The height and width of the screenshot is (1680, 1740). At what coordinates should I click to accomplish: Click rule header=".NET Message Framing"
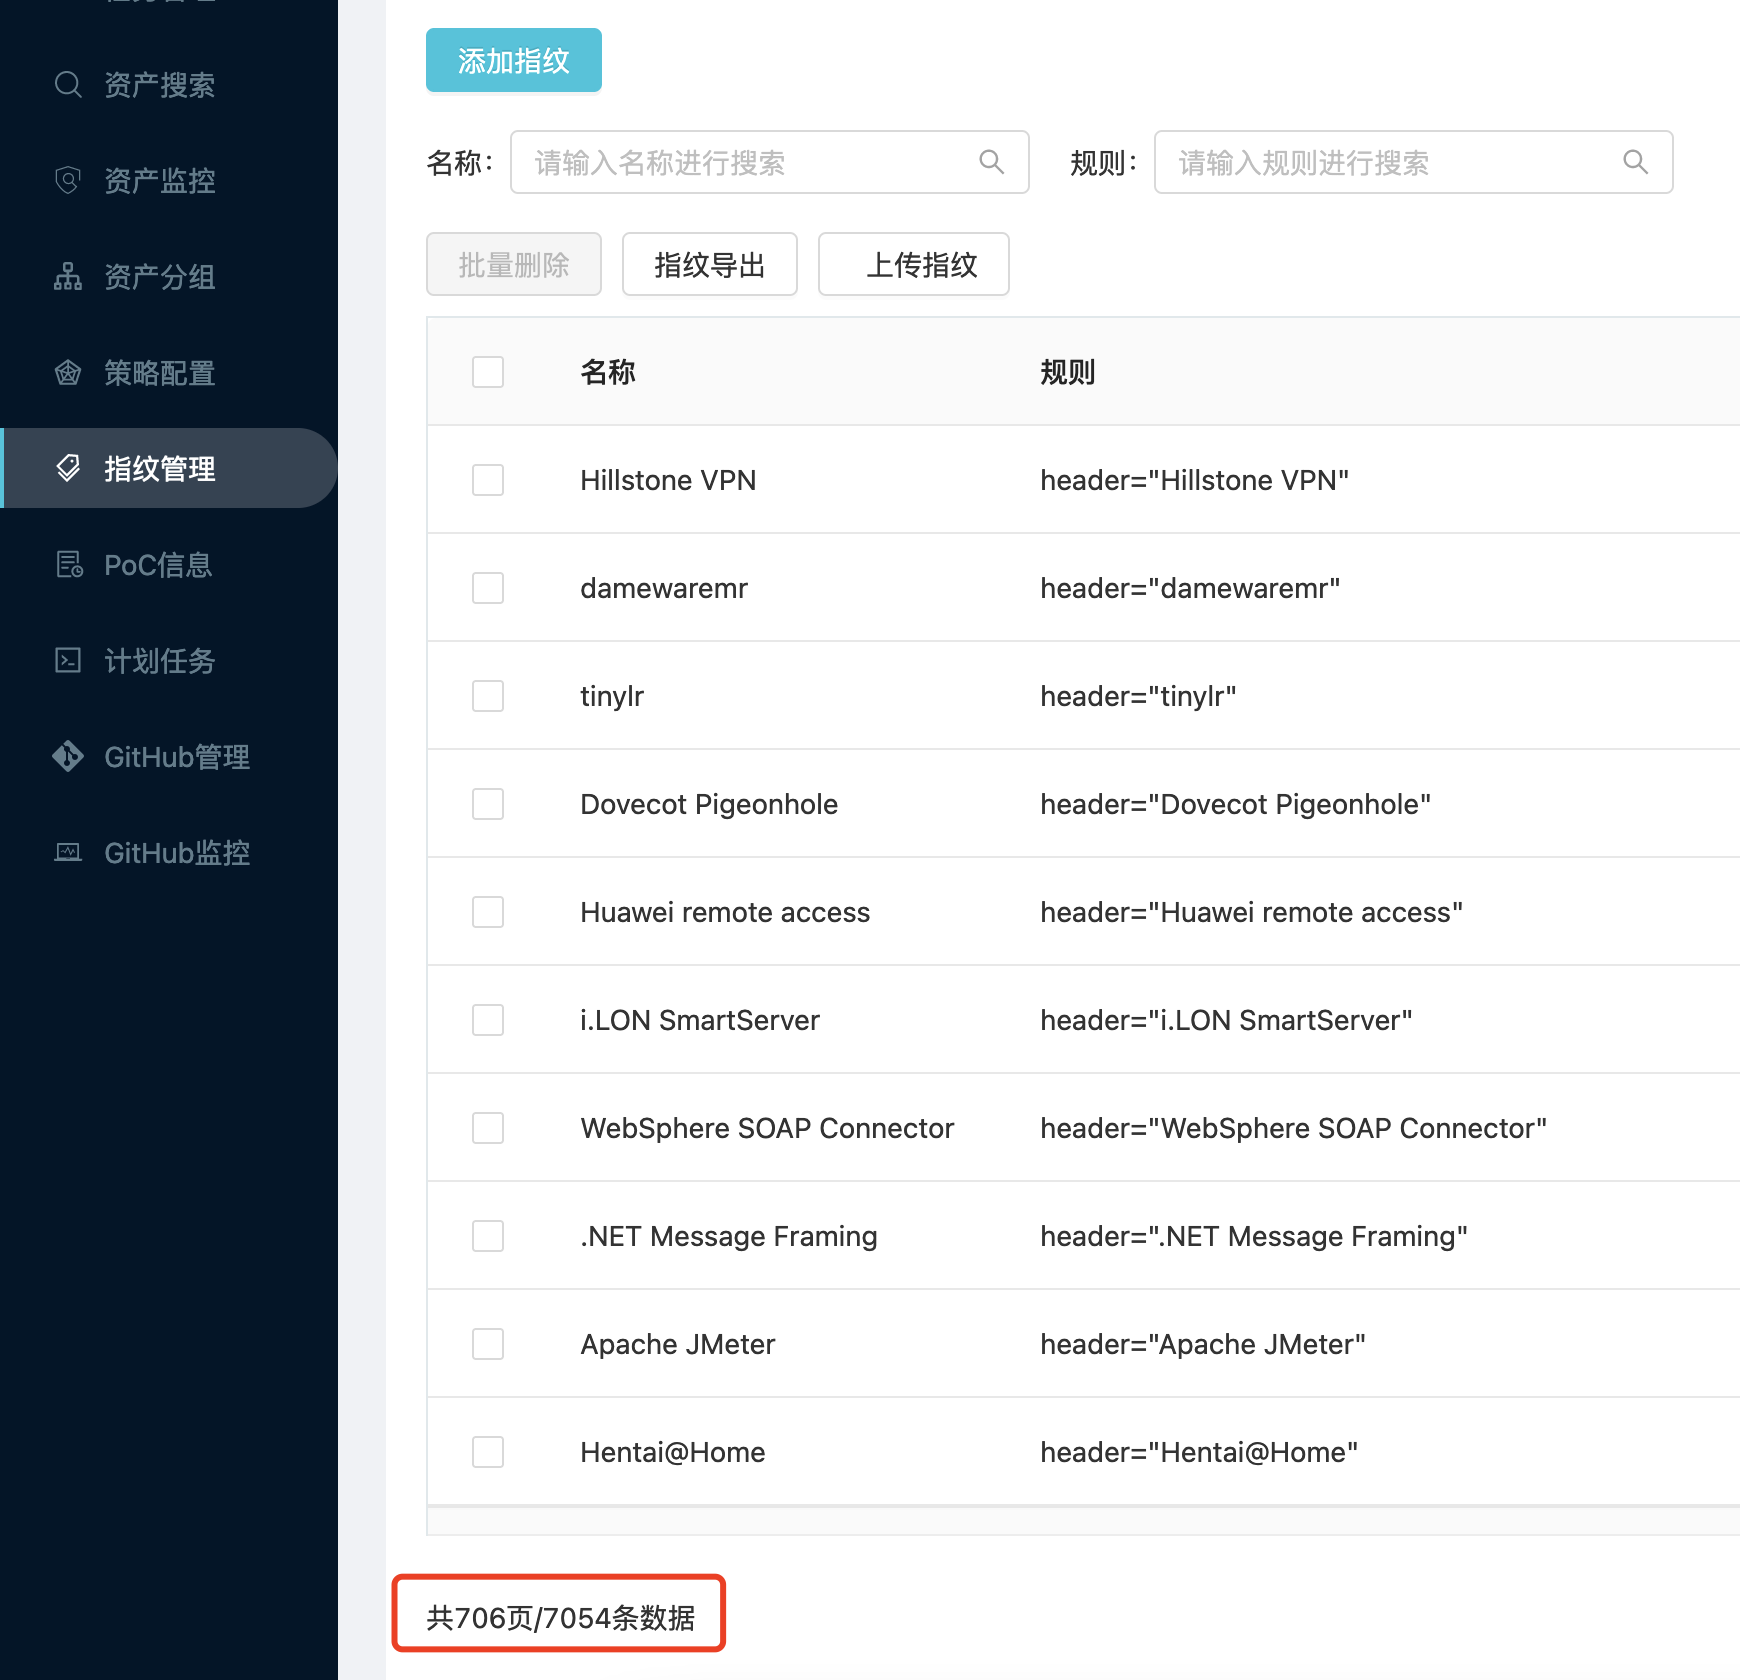click(x=1254, y=1236)
